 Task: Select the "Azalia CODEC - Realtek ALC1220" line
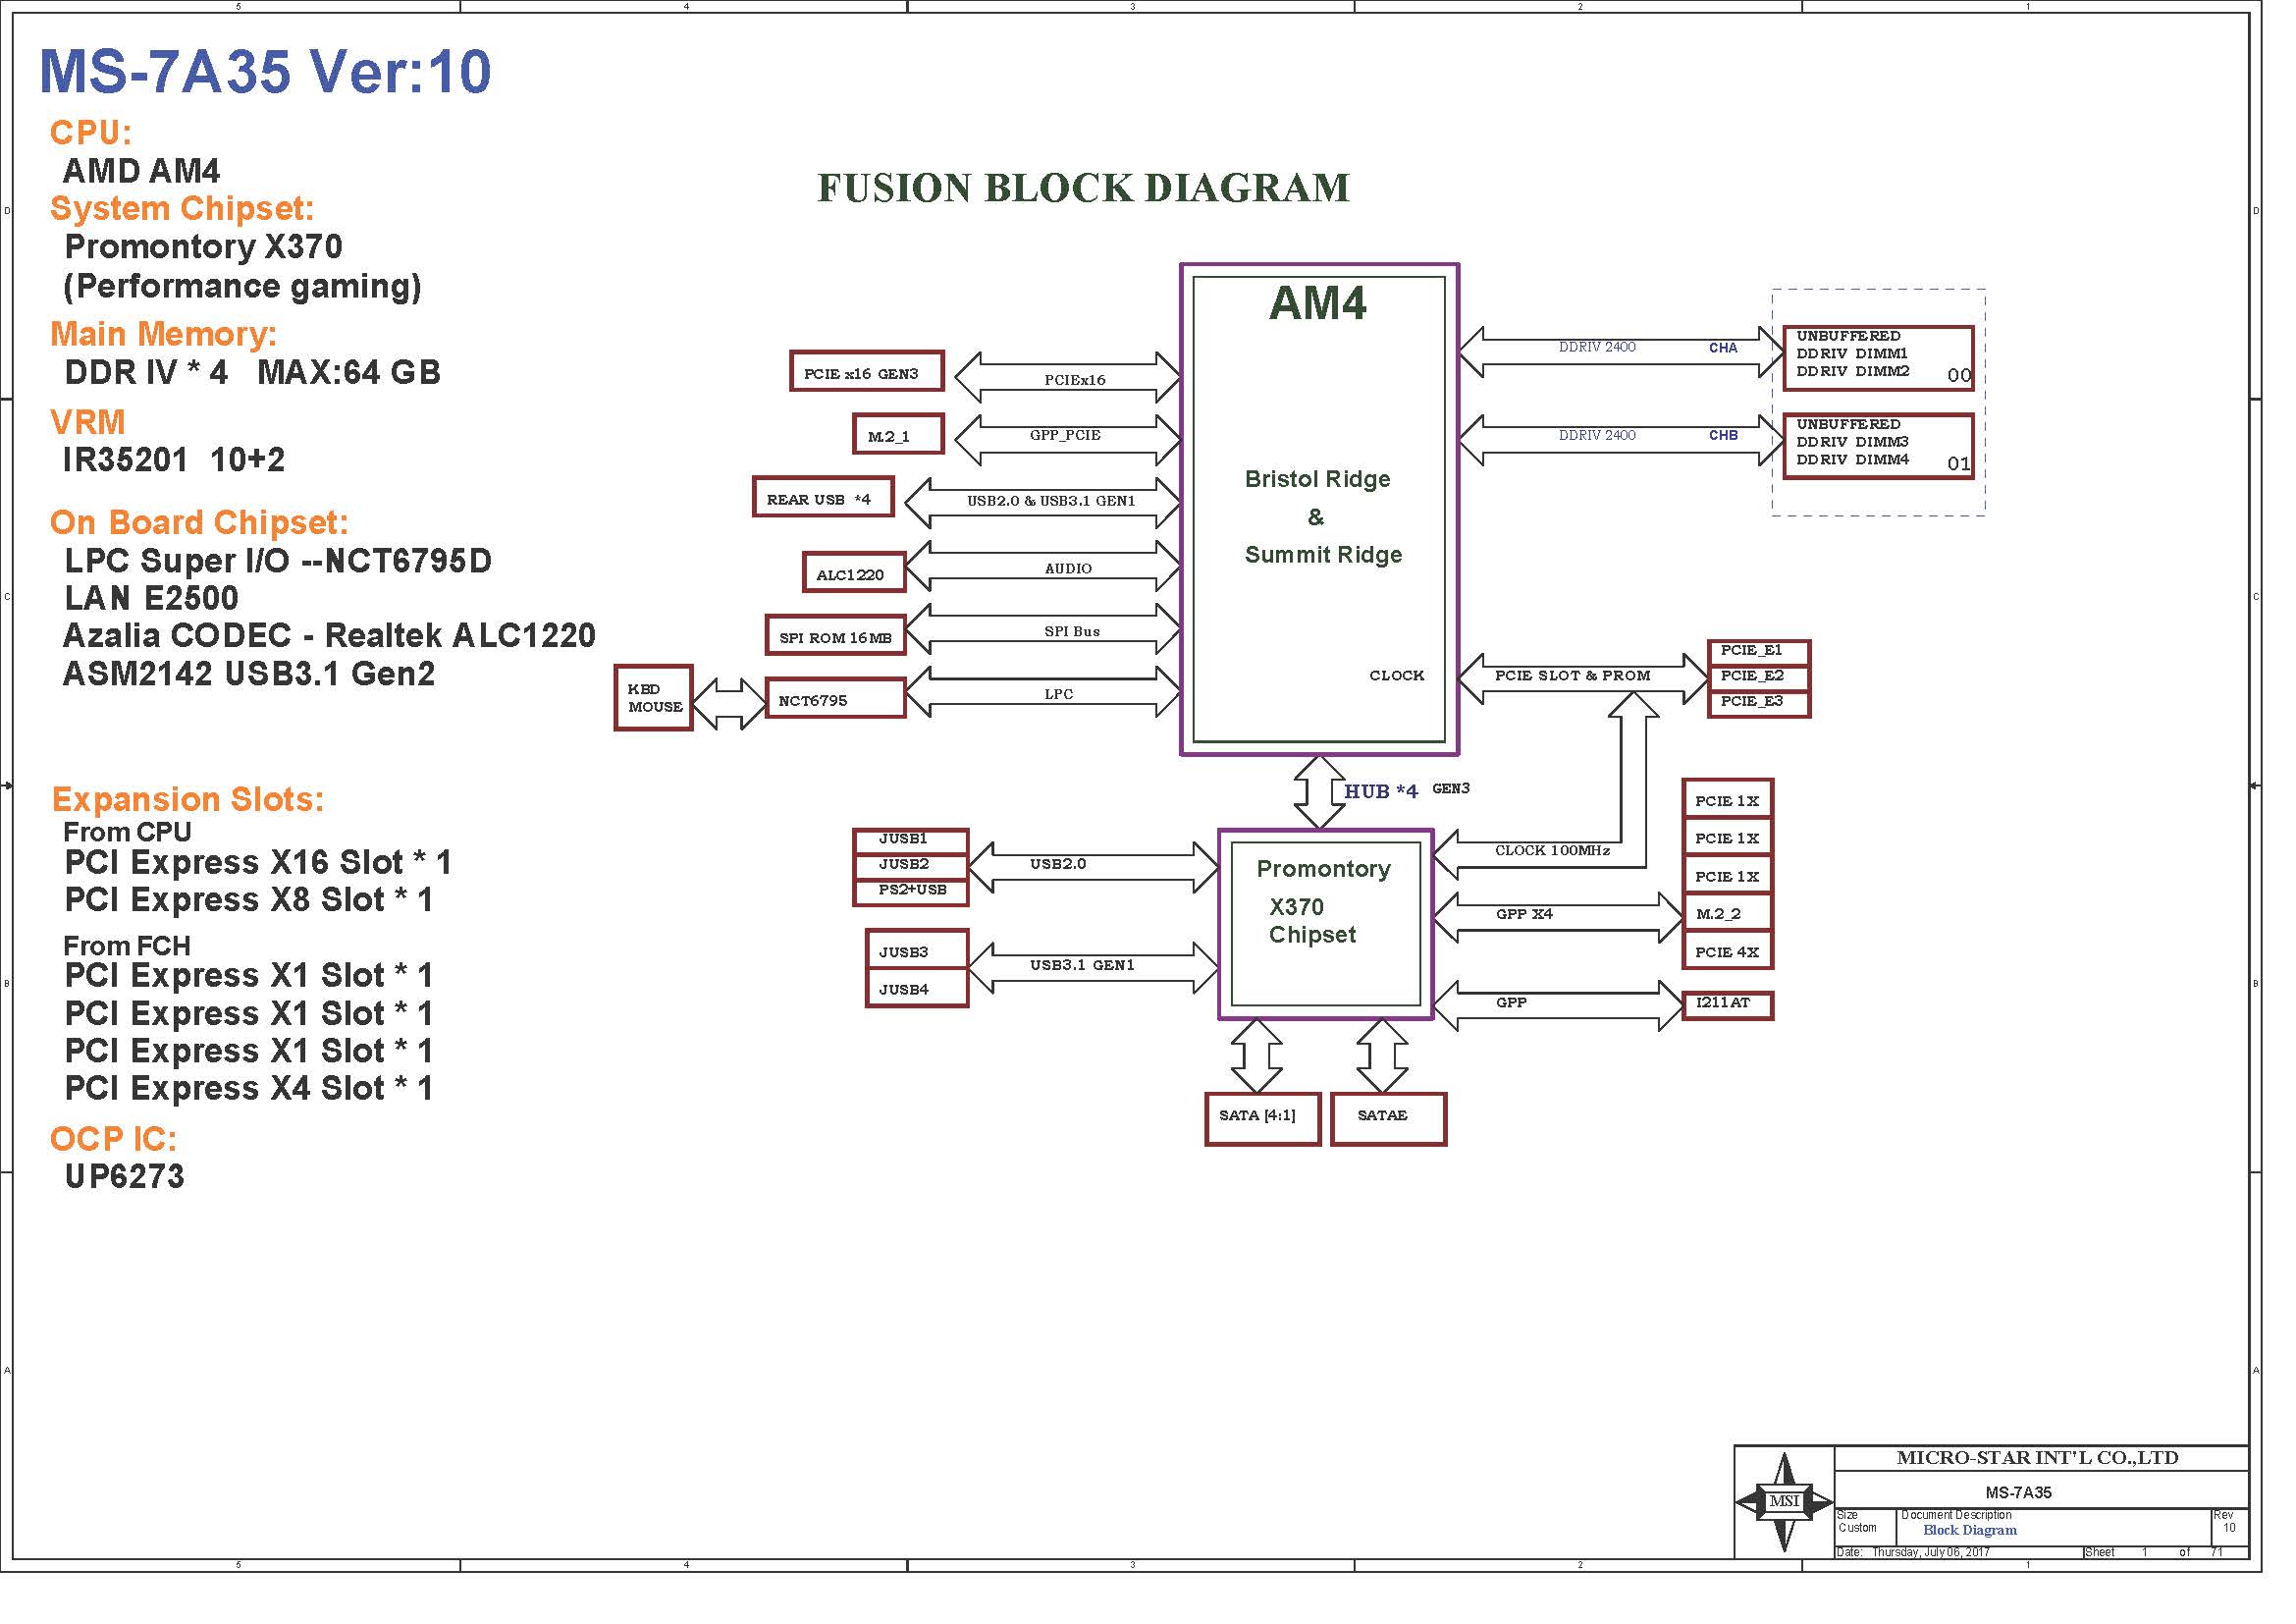pos(329,636)
